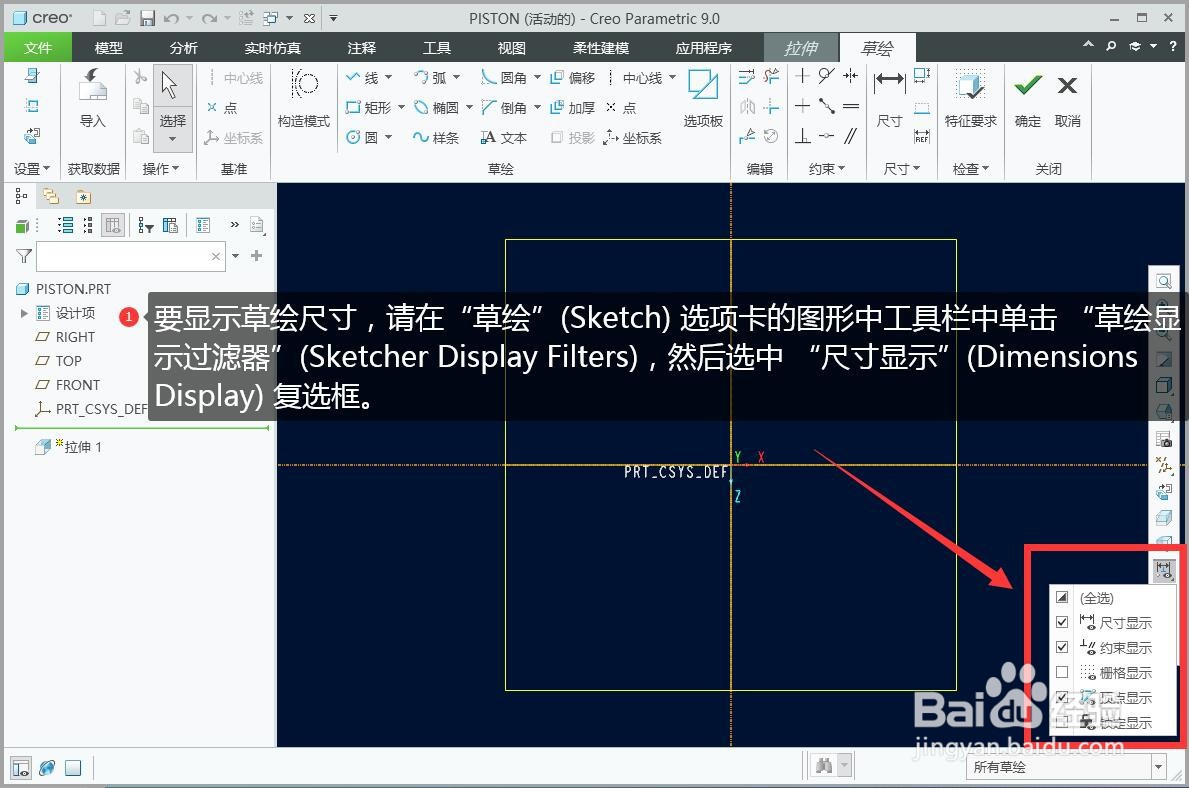Image resolution: width=1189 pixels, height=788 pixels.
Task: Open the Applications (应用程序) tab
Action: 704,48
